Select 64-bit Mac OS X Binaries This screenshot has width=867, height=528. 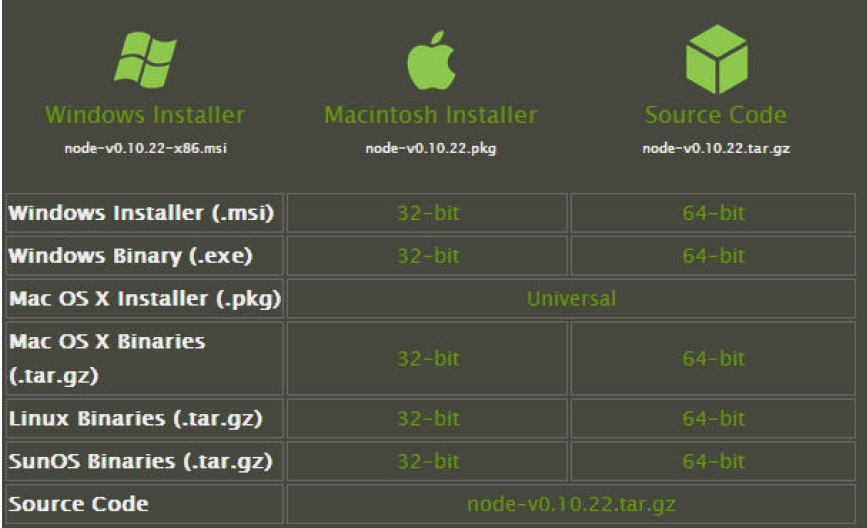pos(714,359)
